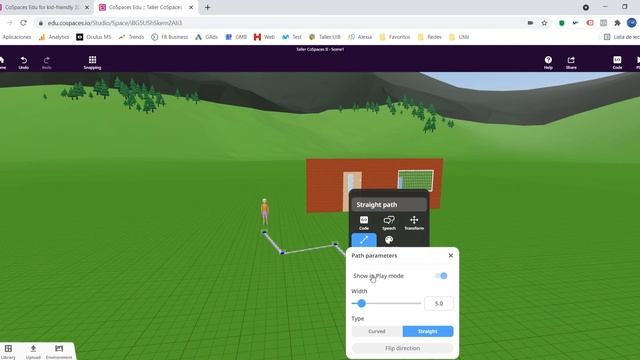
Task: Open the Alexia bookmark
Action: (360, 37)
